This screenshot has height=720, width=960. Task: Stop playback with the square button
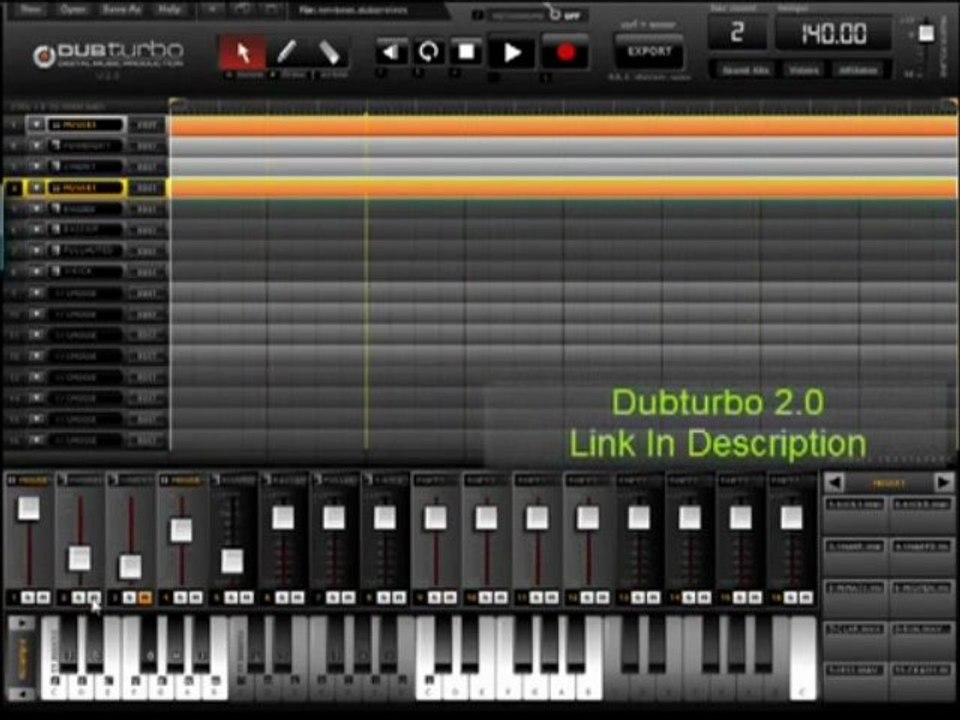click(466, 52)
